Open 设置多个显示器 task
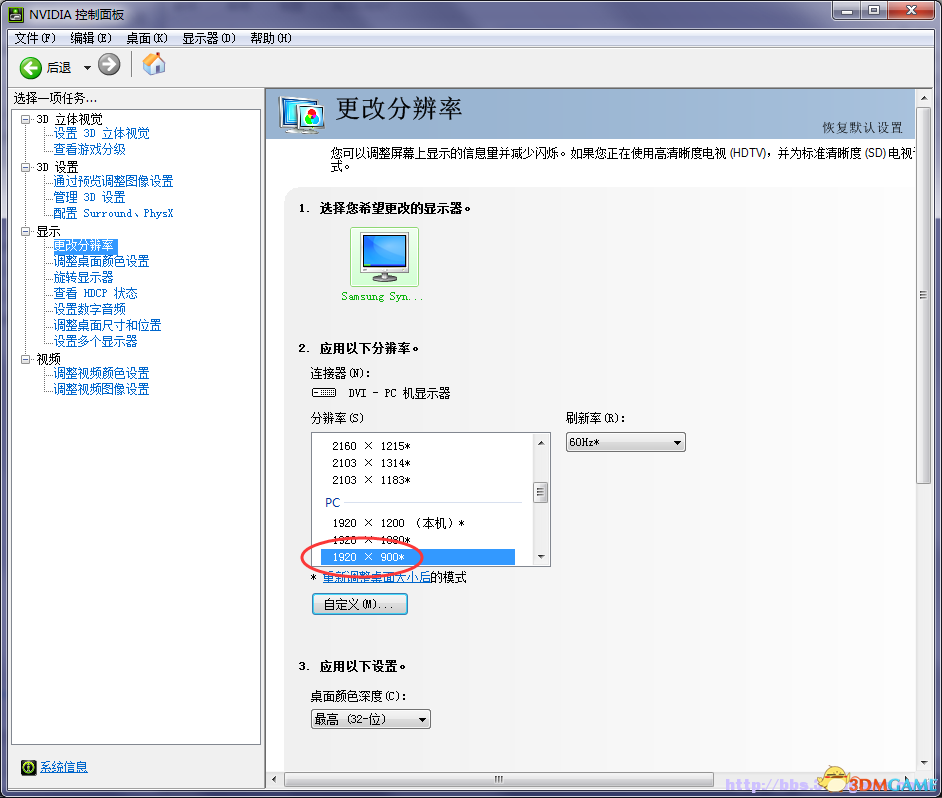 (x=96, y=341)
